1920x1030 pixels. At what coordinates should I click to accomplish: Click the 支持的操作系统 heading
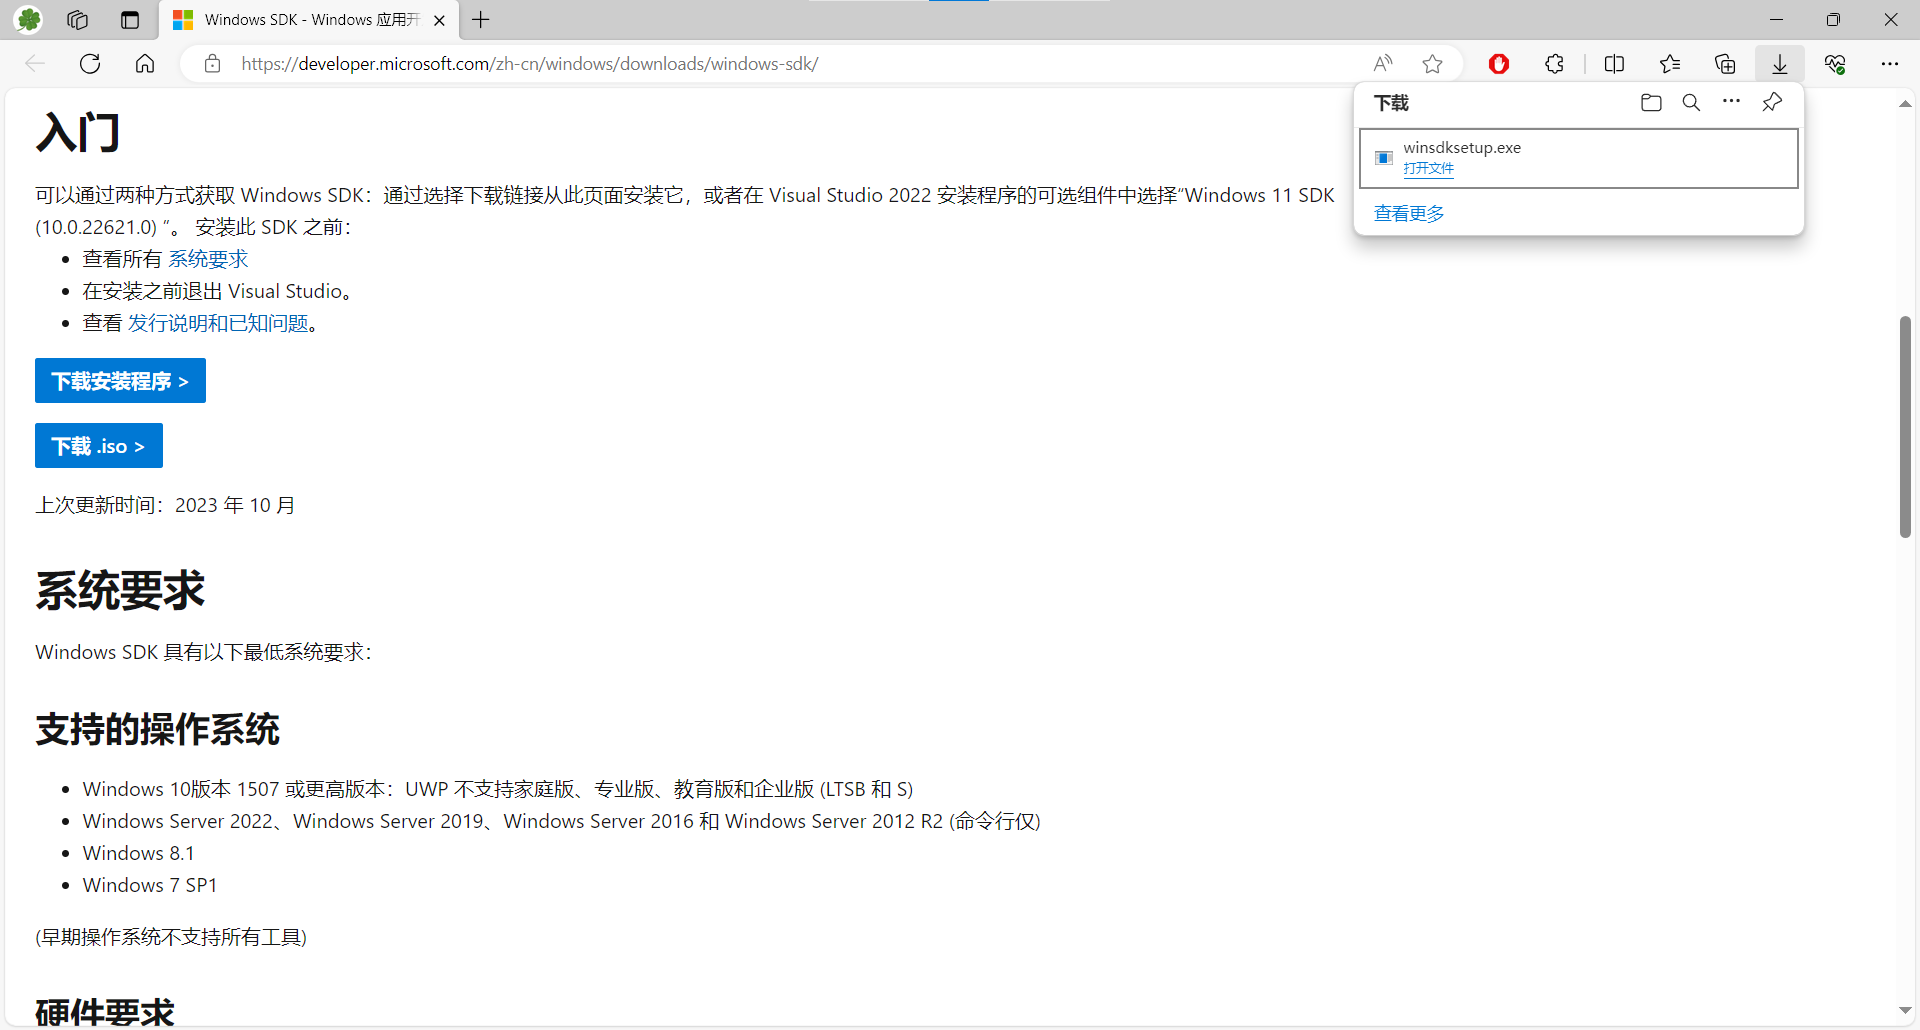(x=157, y=729)
